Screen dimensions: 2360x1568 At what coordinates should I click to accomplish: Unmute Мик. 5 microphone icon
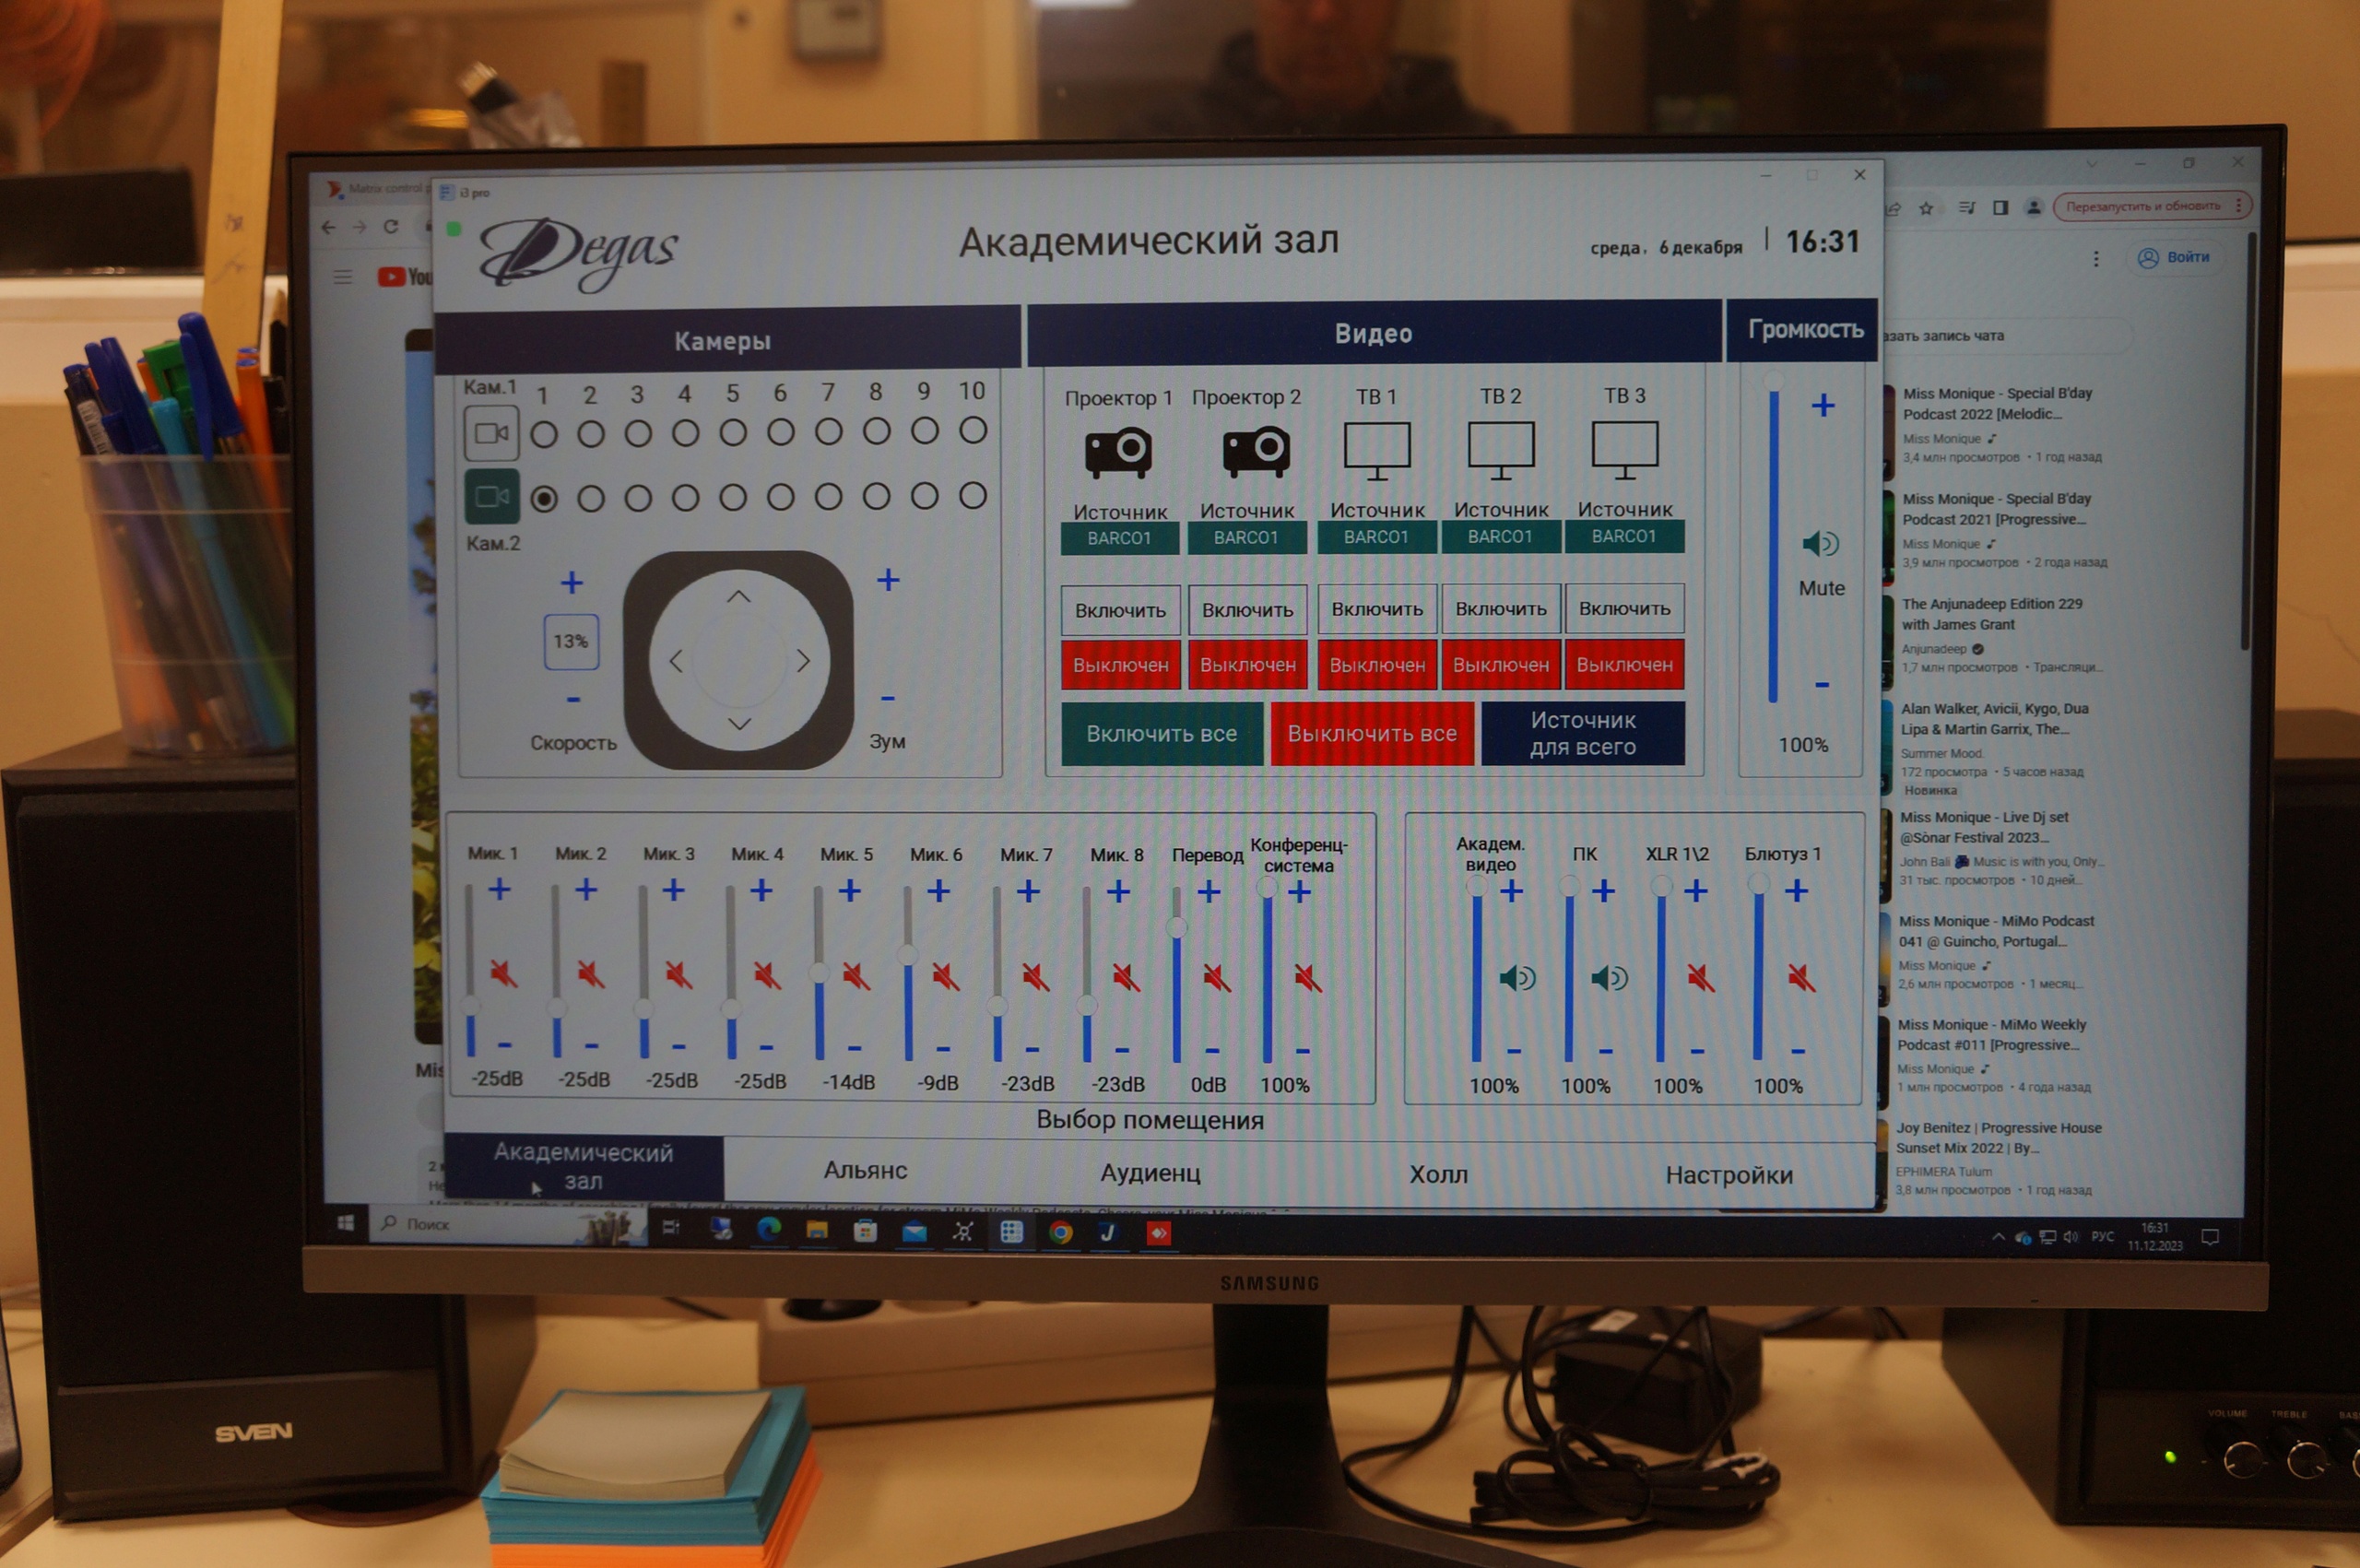tap(855, 976)
